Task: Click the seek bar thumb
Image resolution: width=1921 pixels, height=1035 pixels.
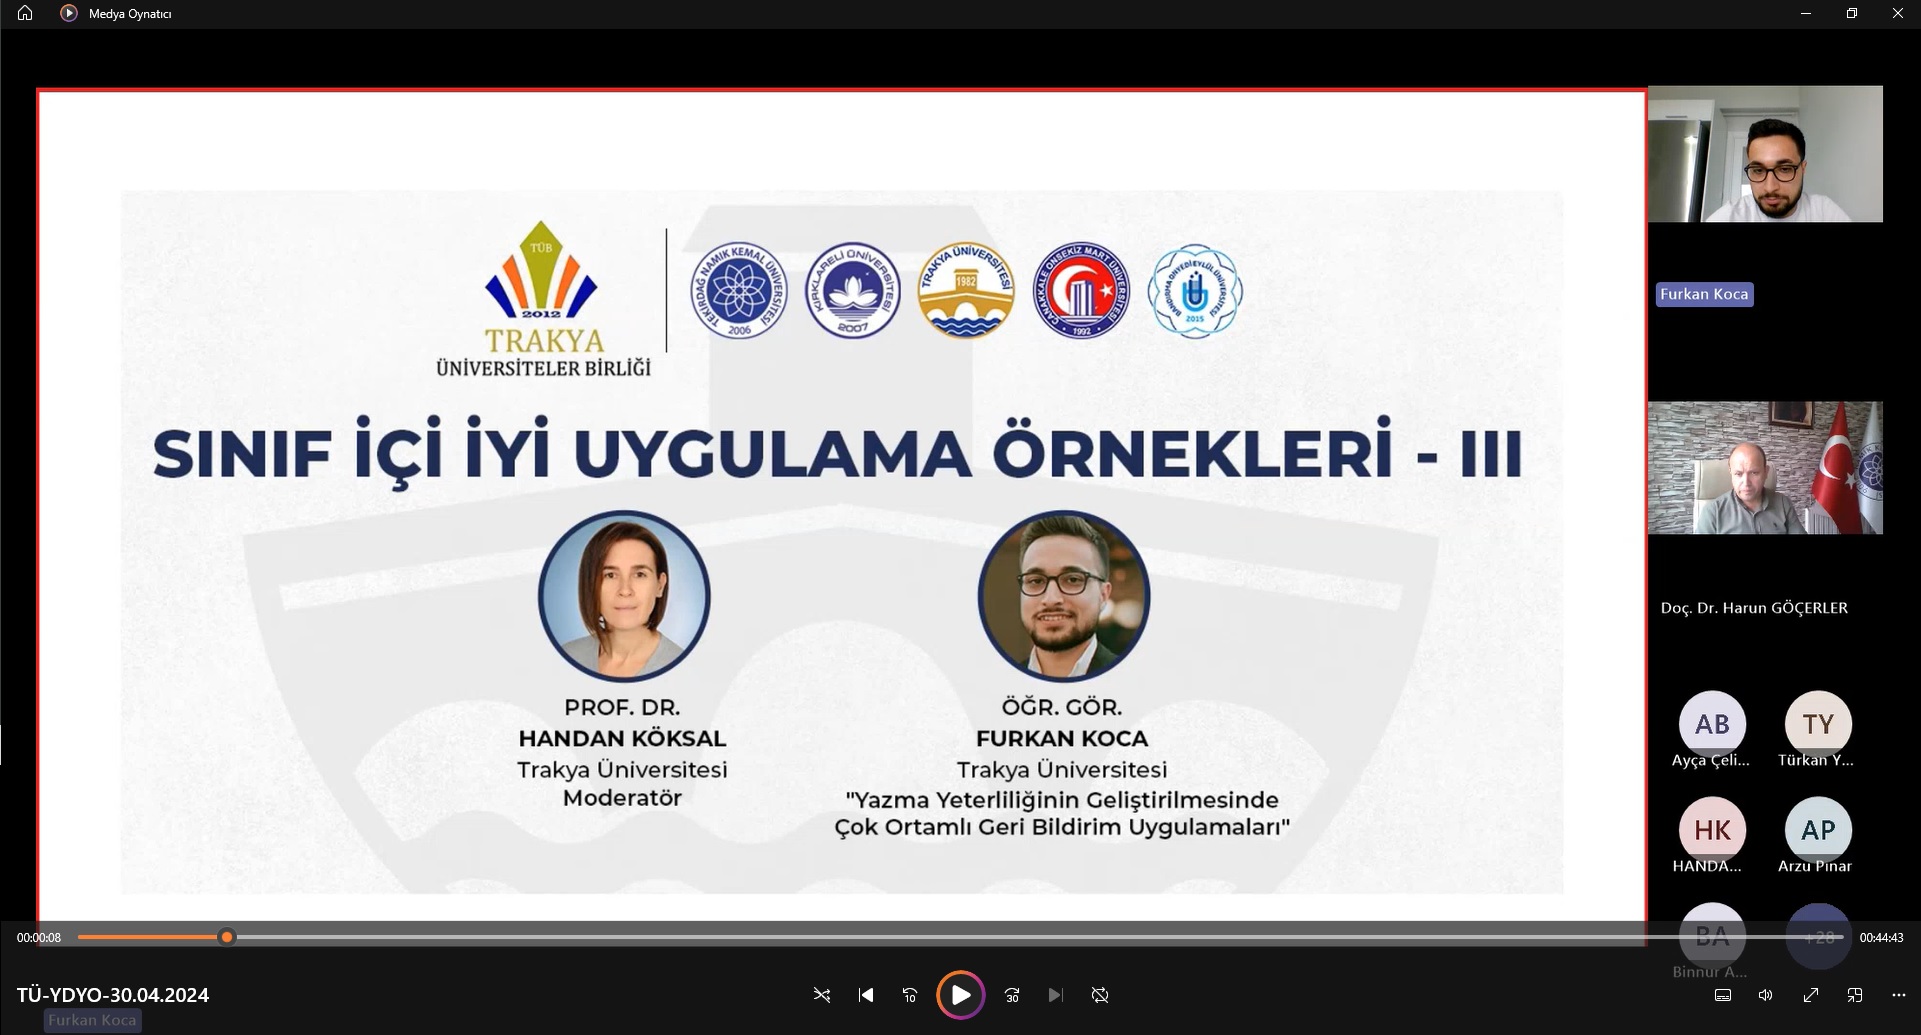Action: pyautogui.click(x=227, y=937)
